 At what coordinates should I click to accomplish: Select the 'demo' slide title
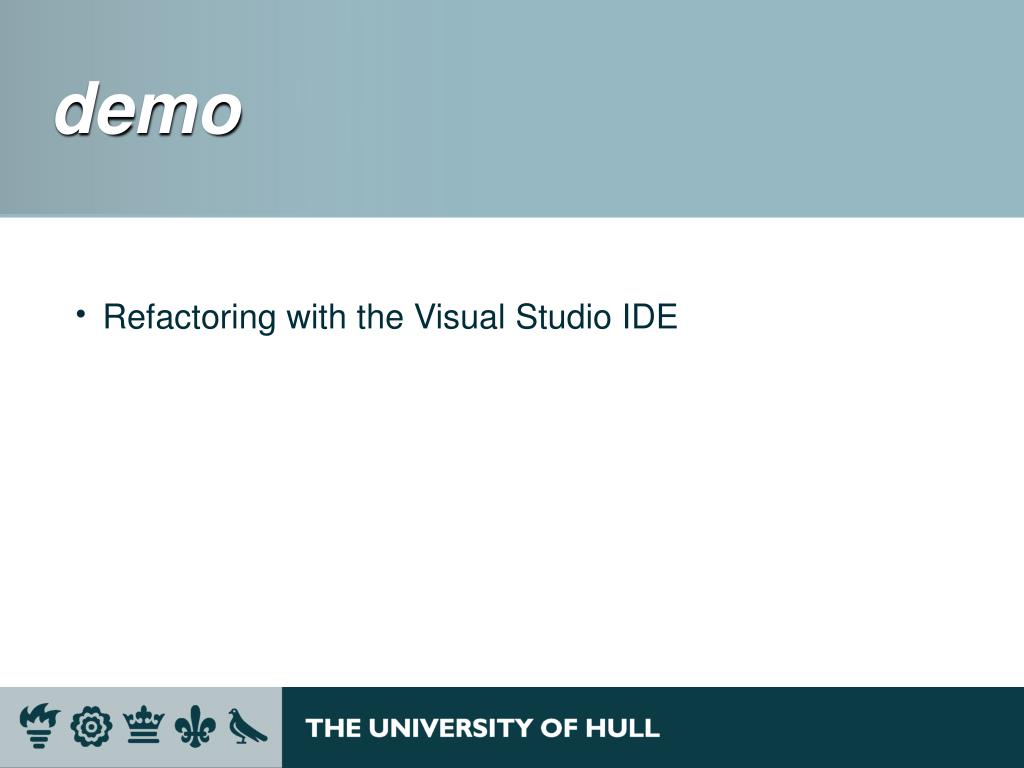point(148,108)
